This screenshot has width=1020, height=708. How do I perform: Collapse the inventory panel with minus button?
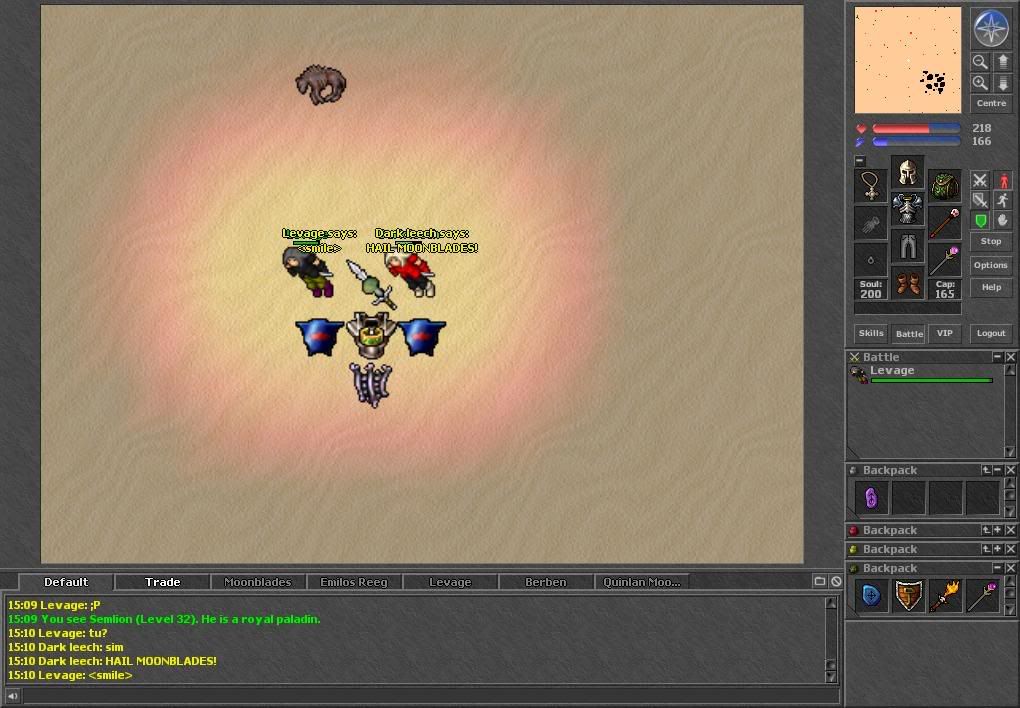[860, 160]
